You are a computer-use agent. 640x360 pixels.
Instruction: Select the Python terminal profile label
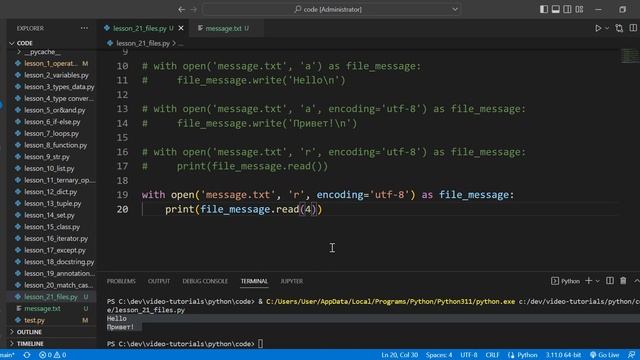[566, 281]
